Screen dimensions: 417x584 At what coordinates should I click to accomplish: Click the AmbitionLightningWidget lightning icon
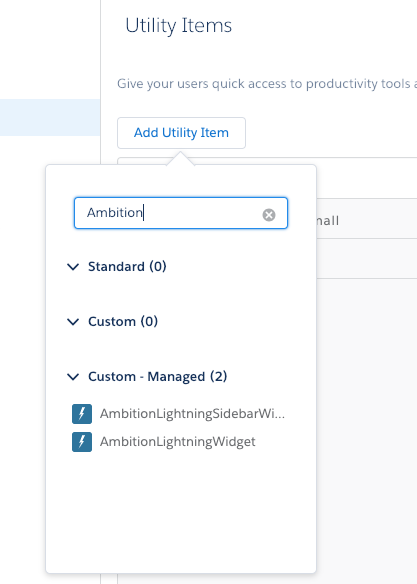point(82,442)
